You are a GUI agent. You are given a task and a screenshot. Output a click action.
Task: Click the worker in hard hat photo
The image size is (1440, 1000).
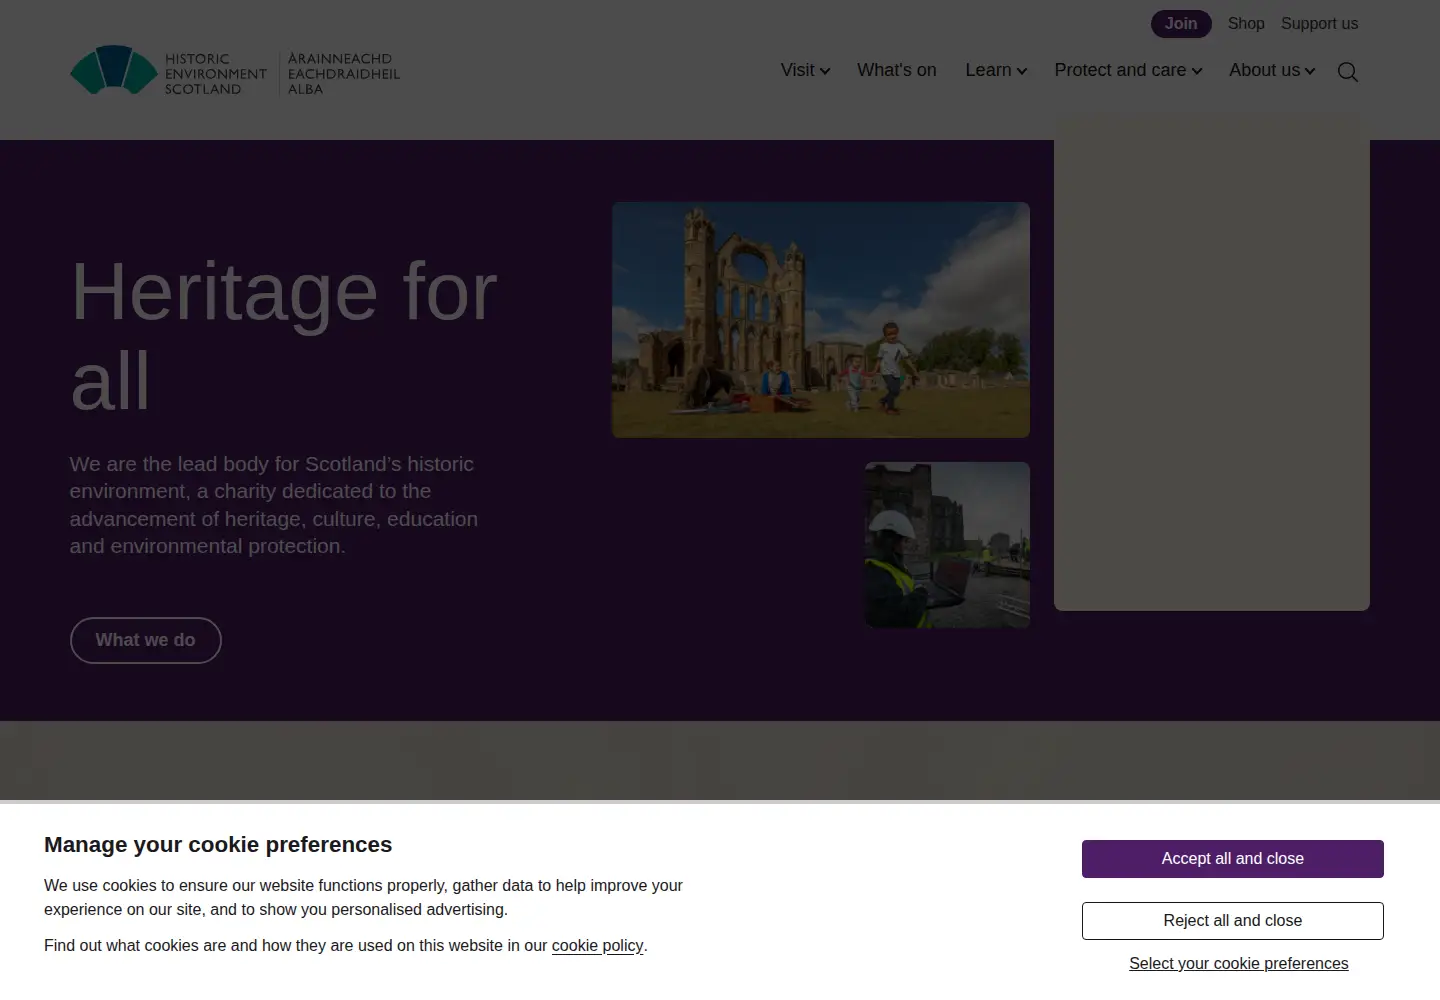947,545
